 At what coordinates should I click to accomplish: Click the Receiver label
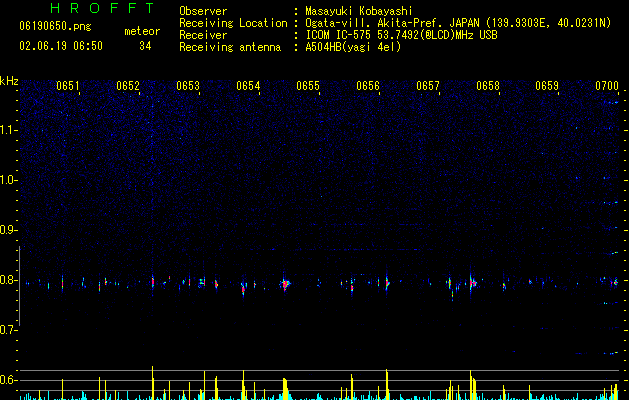203,35
